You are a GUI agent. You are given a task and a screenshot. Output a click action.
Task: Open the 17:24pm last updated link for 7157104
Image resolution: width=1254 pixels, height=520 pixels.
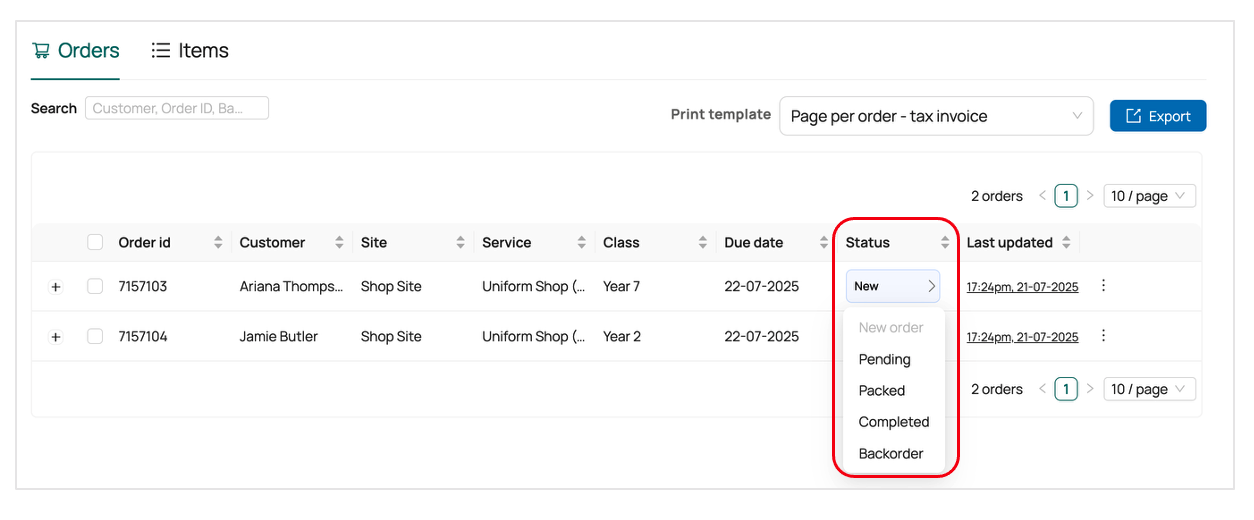(1022, 337)
